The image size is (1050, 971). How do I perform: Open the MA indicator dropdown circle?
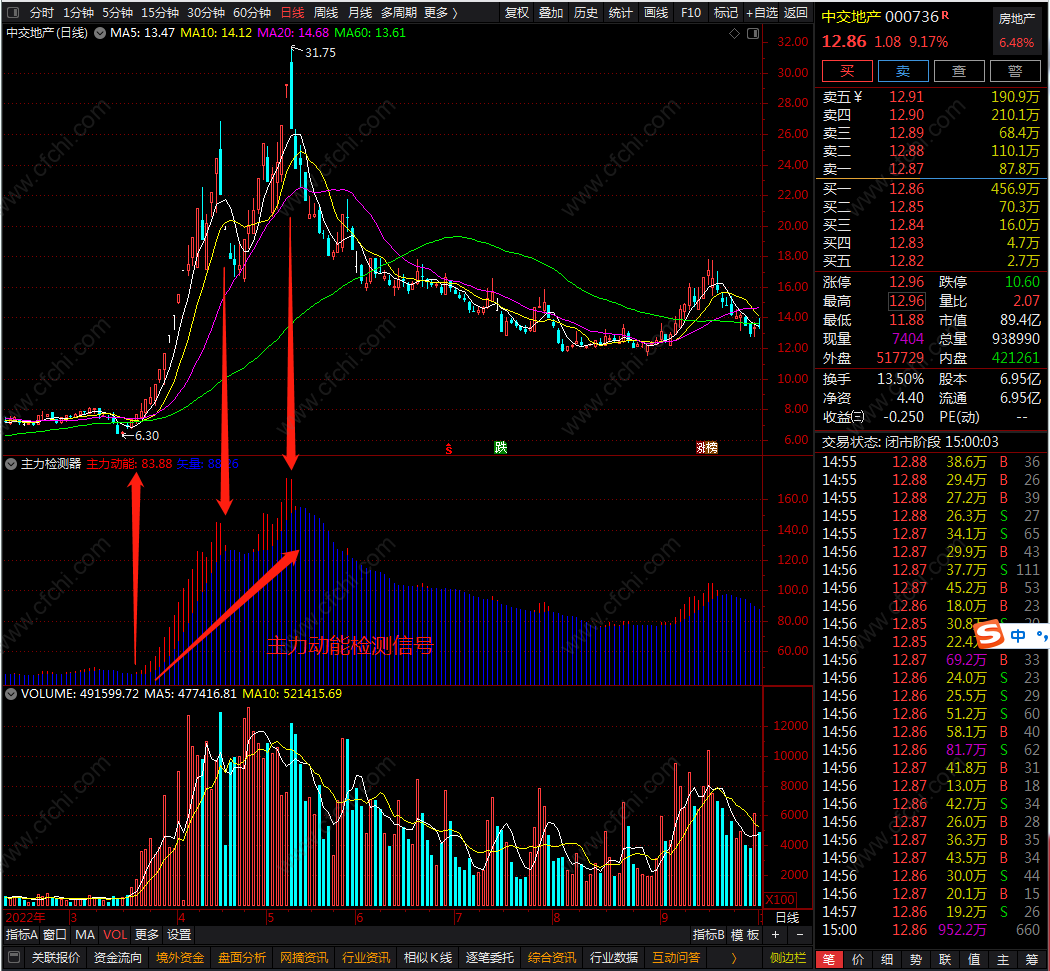coord(100,33)
